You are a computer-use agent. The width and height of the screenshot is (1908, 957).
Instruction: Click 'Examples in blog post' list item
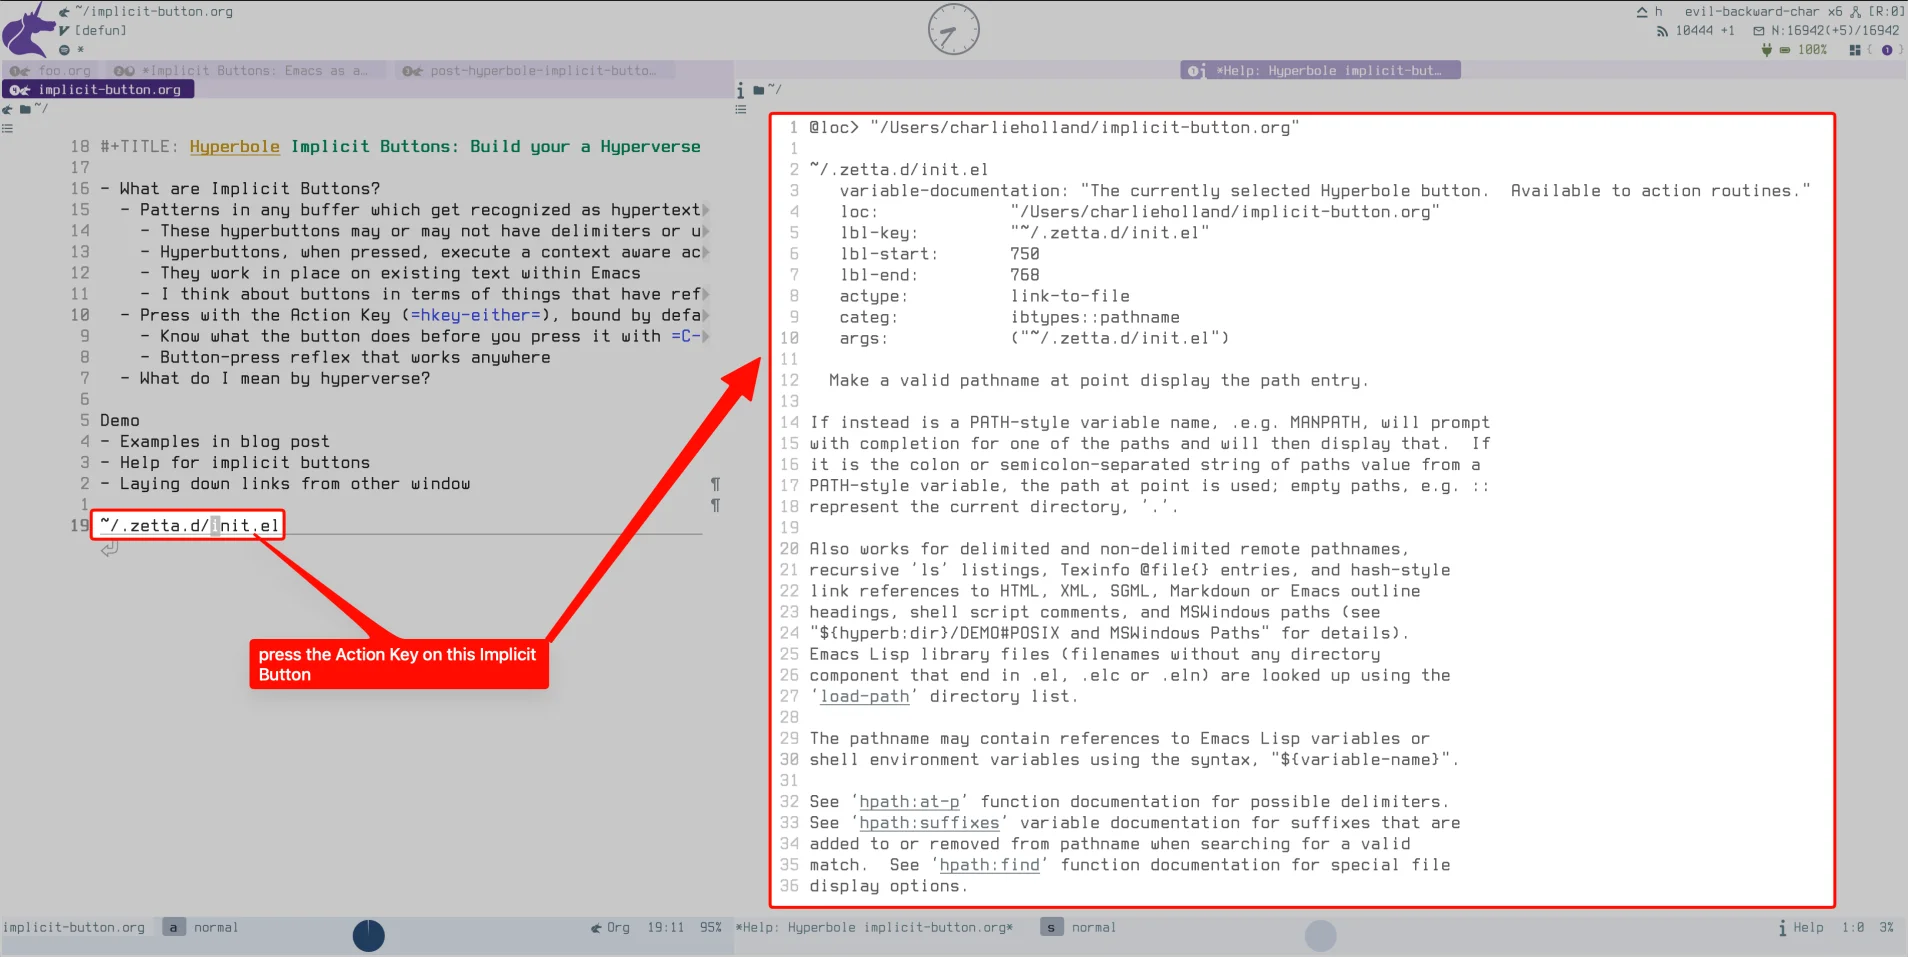tap(224, 441)
